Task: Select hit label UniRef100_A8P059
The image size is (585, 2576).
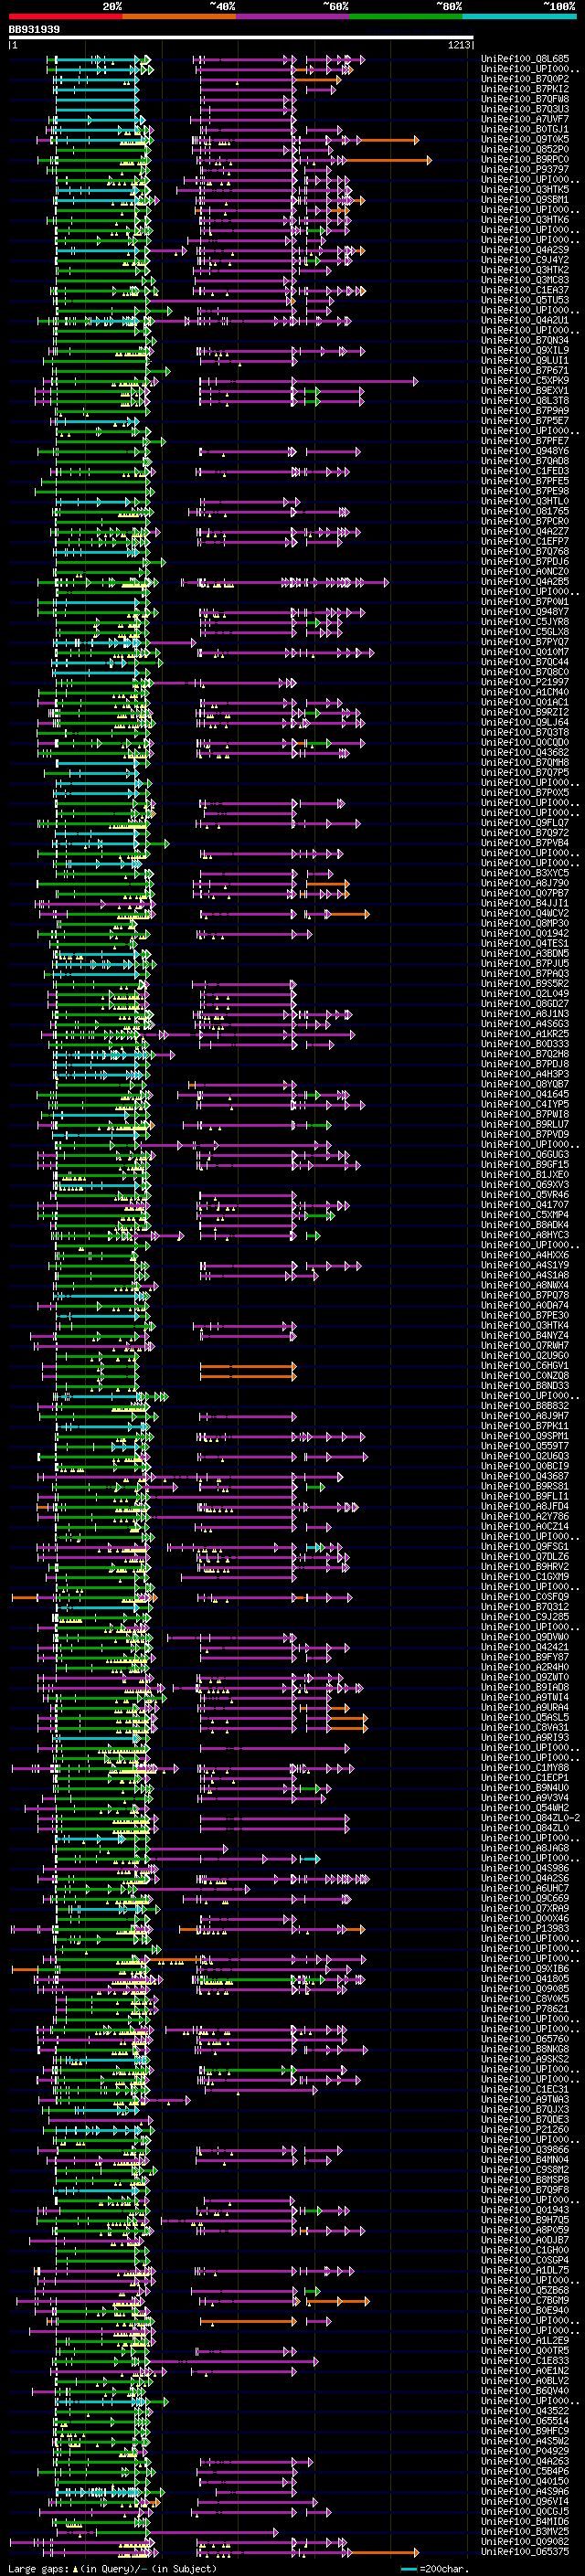Action: [525, 2230]
